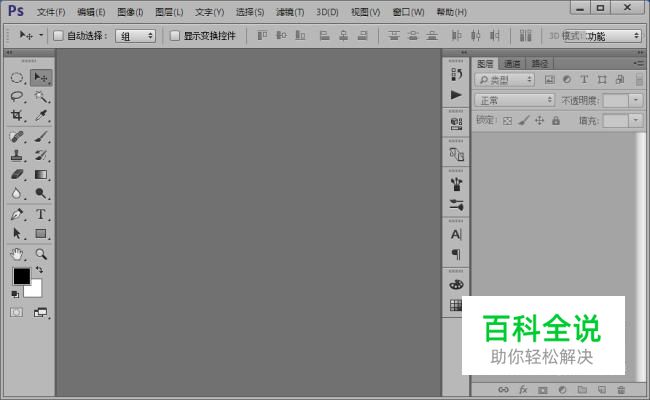Image resolution: width=650 pixels, height=400 pixels.
Task: Change screen mode button
Action: coord(41,312)
